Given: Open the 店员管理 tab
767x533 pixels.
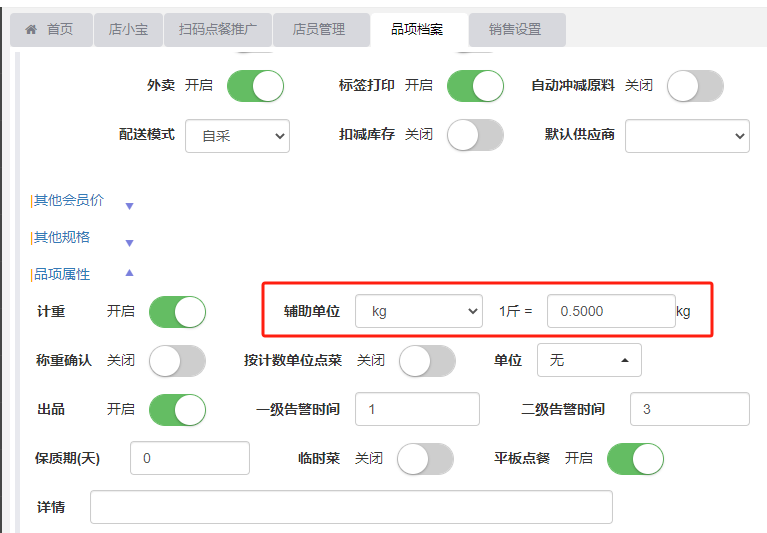Looking at the screenshot, I should (x=318, y=30).
